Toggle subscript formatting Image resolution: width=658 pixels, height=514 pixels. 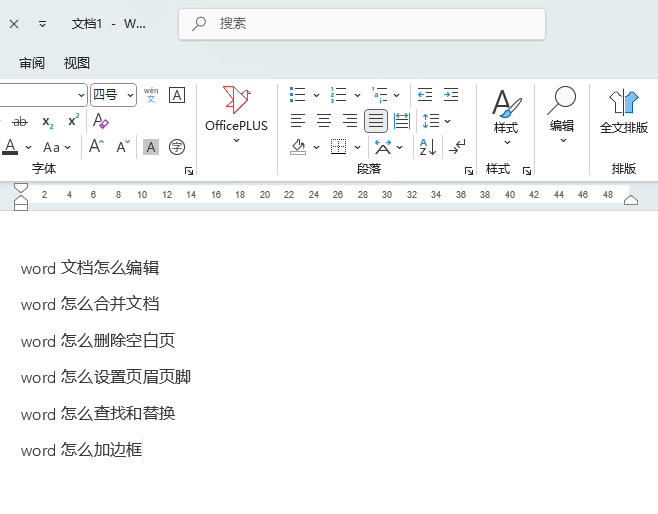click(47, 122)
